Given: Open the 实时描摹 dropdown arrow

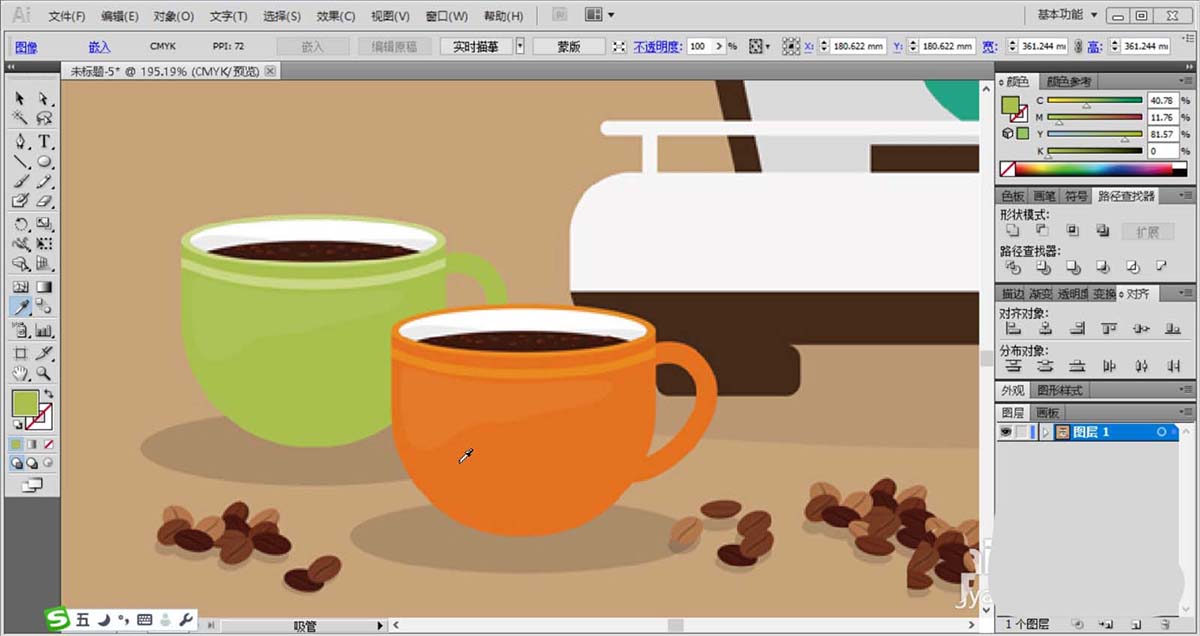Looking at the screenshot, I should (520, 46).
